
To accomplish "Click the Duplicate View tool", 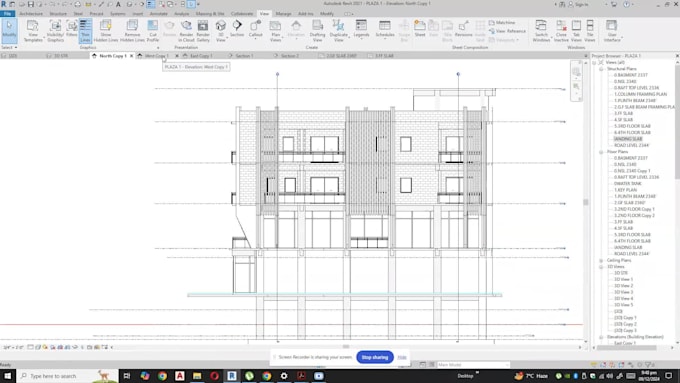I will coord(338,31).
